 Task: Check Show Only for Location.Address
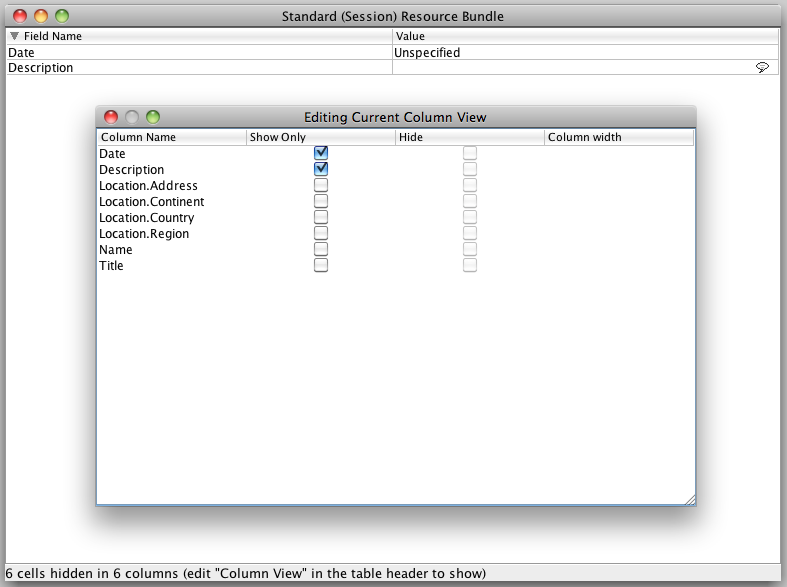321,185
